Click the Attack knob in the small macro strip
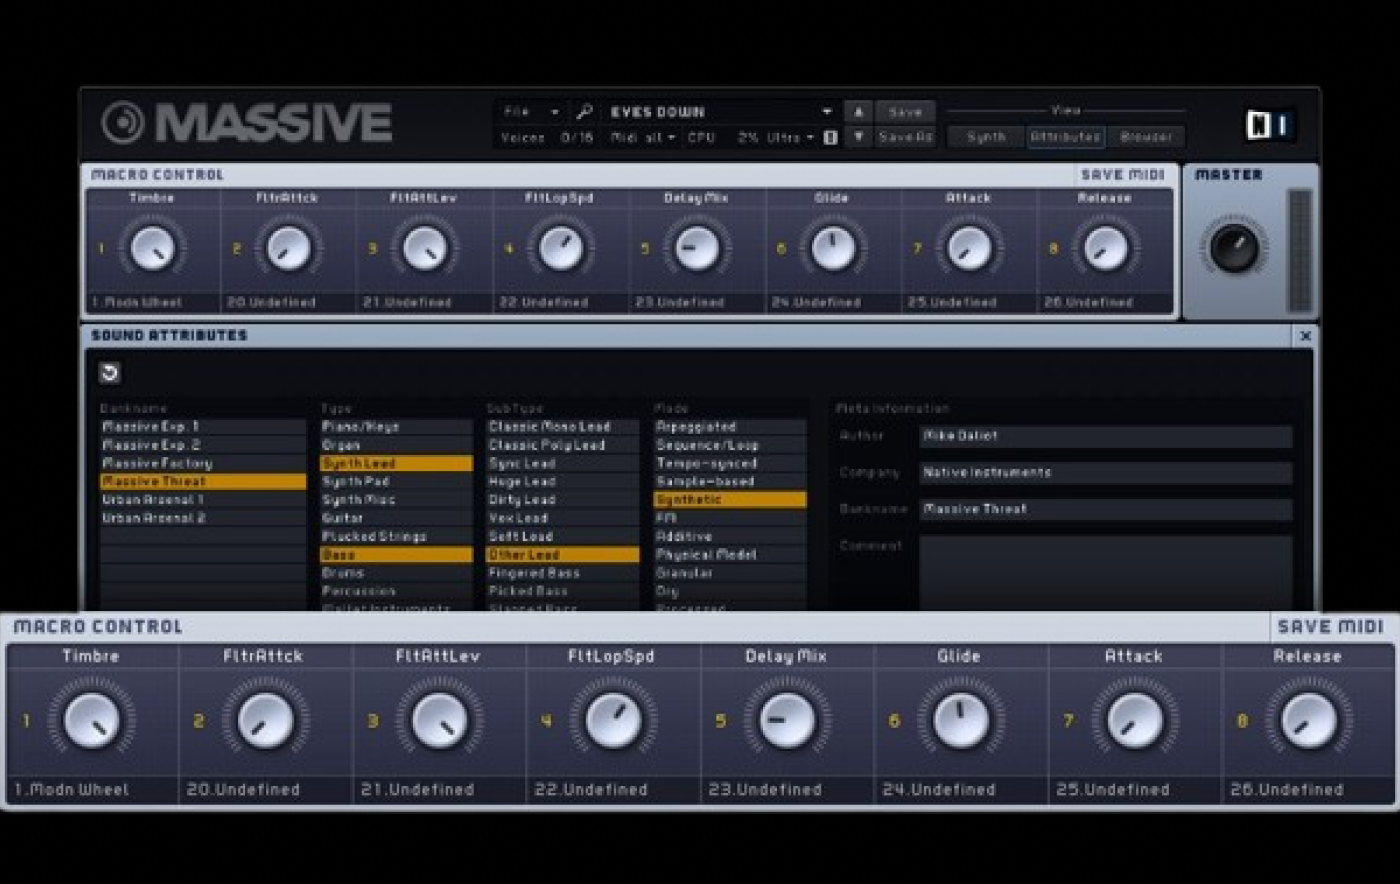This screenshot has width=1400, height=884. [968, 248]
